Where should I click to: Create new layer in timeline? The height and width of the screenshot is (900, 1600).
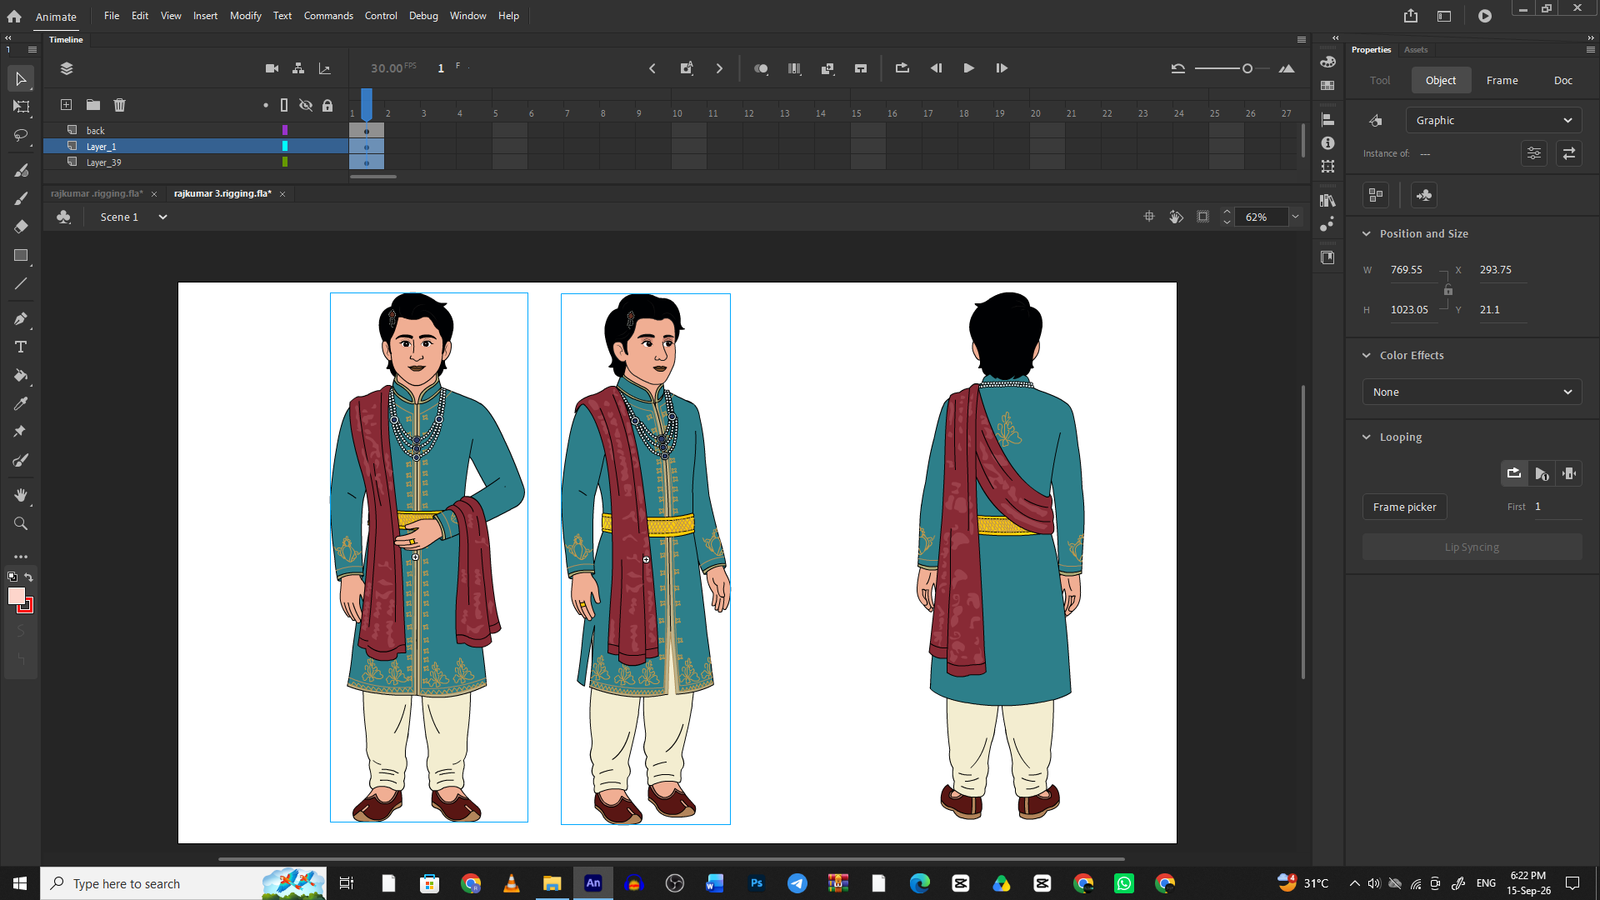click(x=66, y=105)
